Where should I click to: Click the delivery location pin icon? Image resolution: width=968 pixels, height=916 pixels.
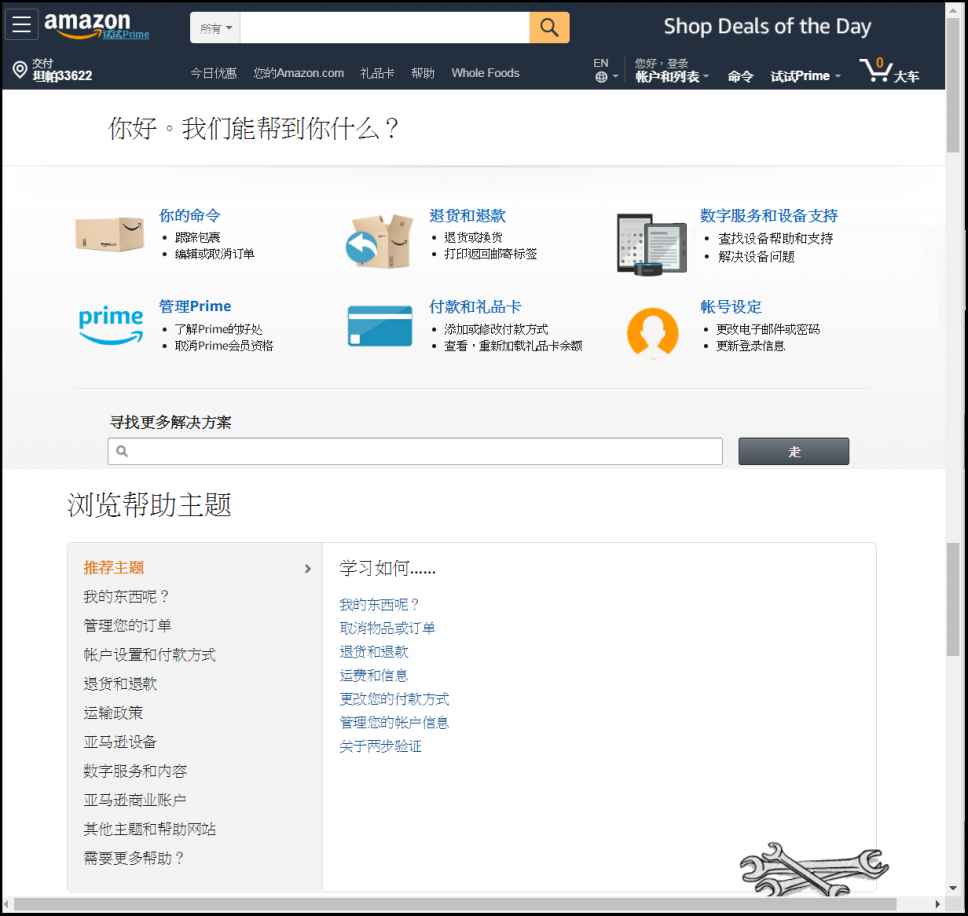[20, 70]
